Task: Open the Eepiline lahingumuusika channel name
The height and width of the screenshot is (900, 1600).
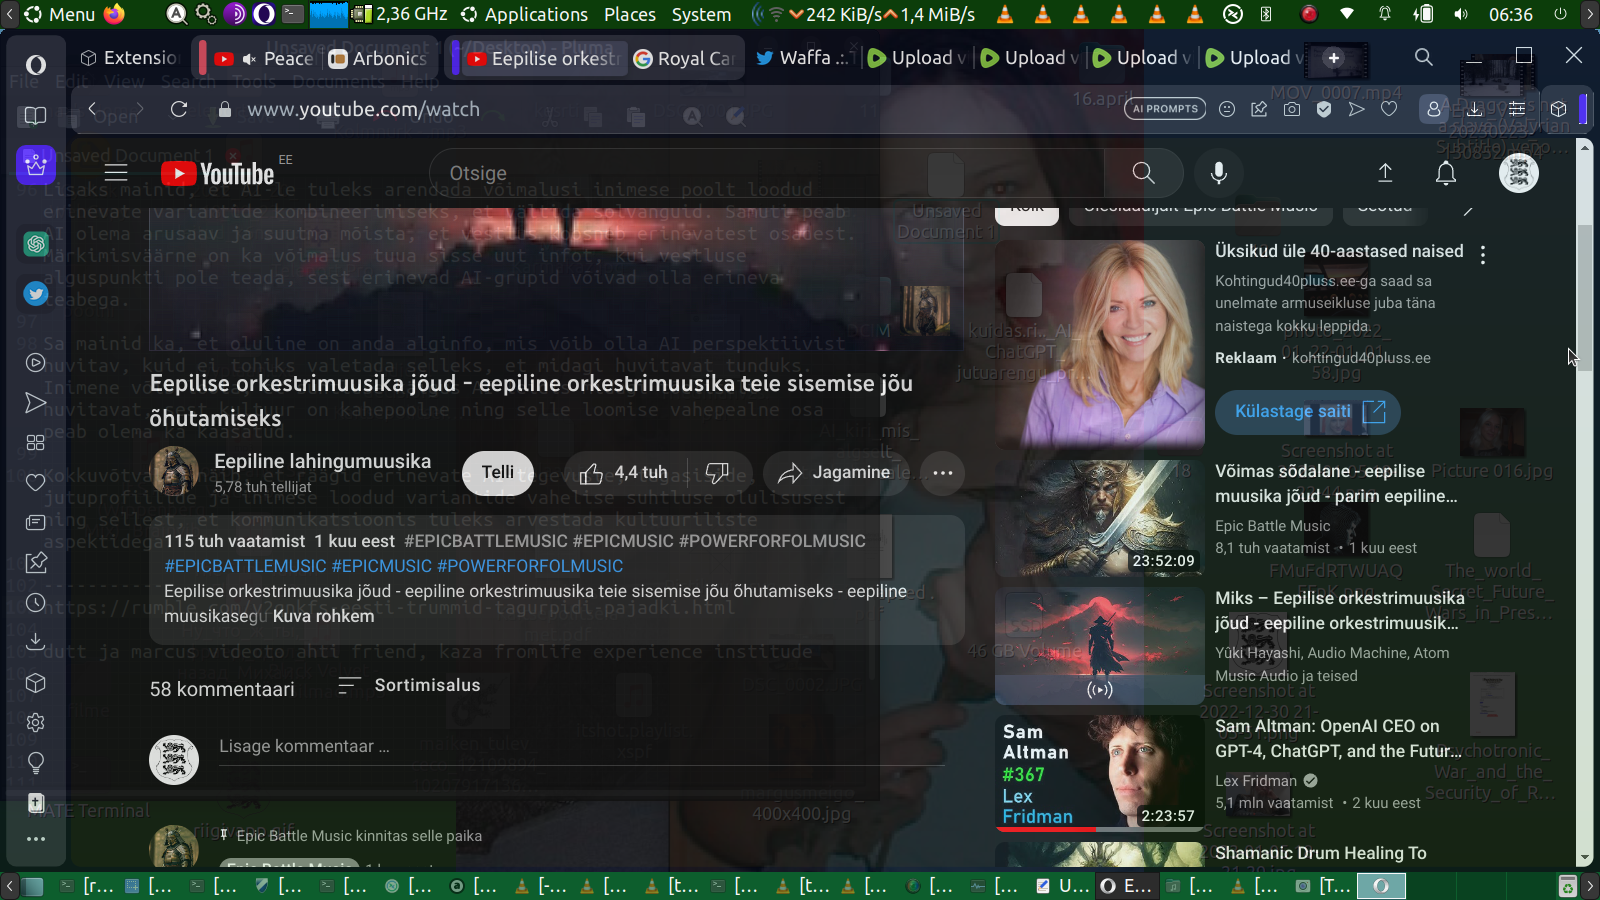Action: [x=323, y=461]
